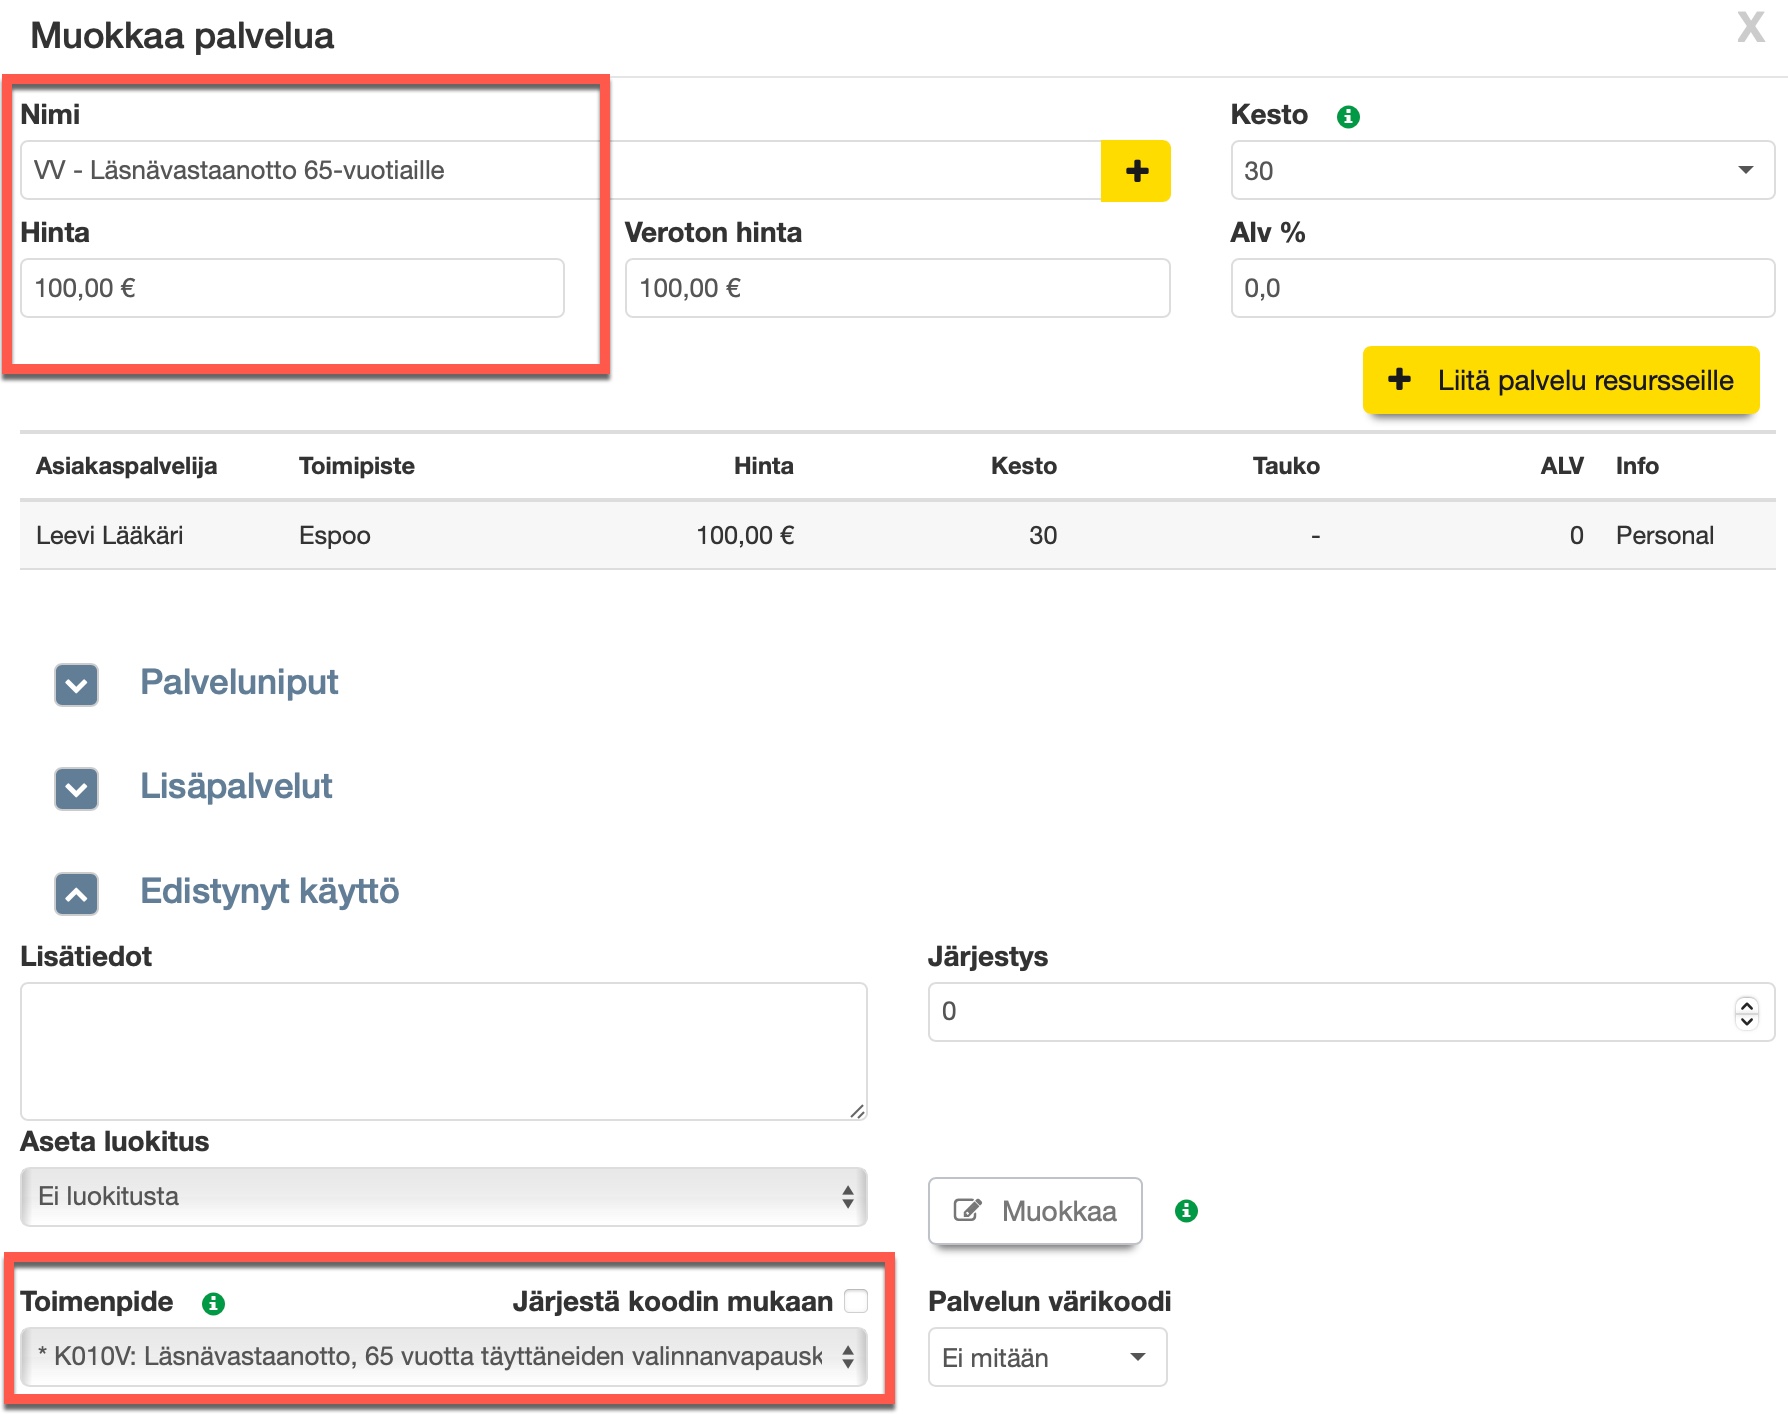
Task: Click the info icon beside Muokkaa button
Action: [1186, 1211]
